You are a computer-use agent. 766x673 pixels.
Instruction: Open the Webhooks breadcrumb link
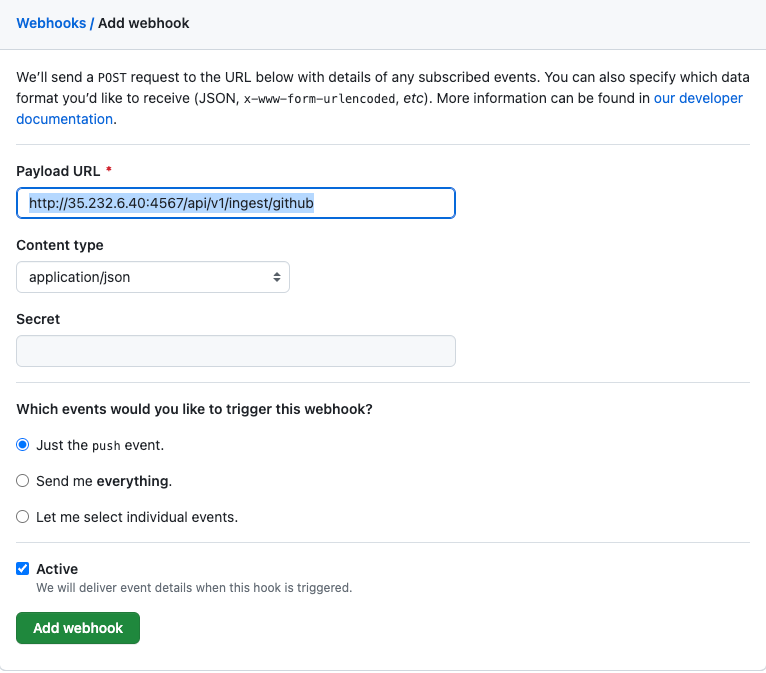(51, 23)
